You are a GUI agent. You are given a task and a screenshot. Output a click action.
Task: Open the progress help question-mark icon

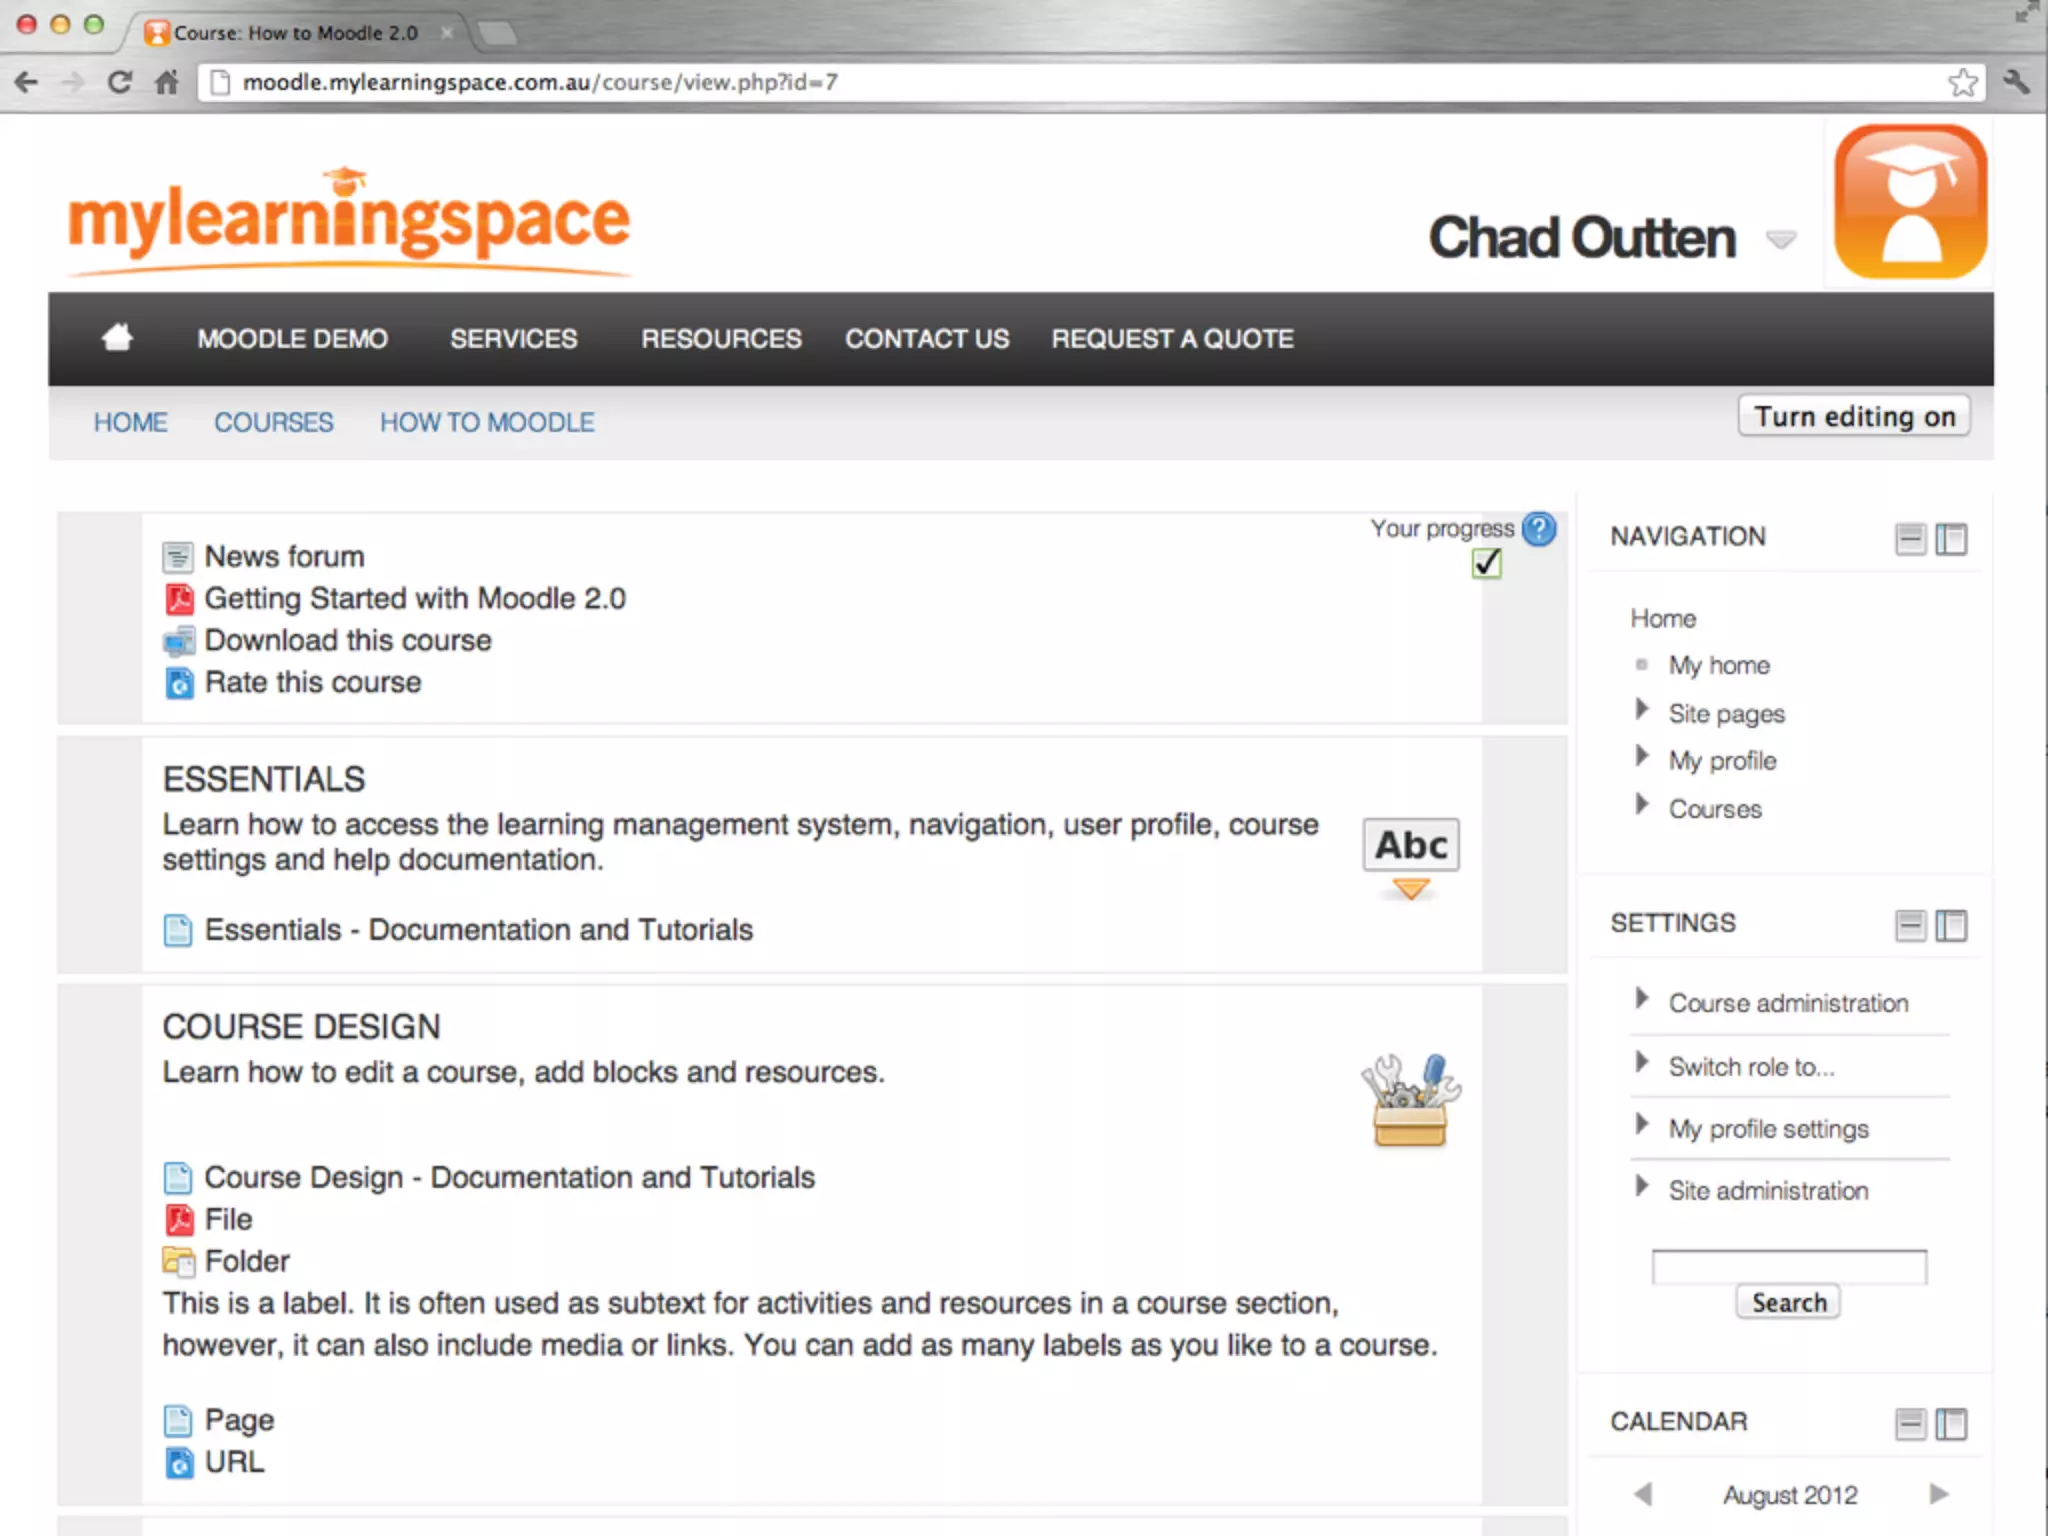click(1538, 529)
